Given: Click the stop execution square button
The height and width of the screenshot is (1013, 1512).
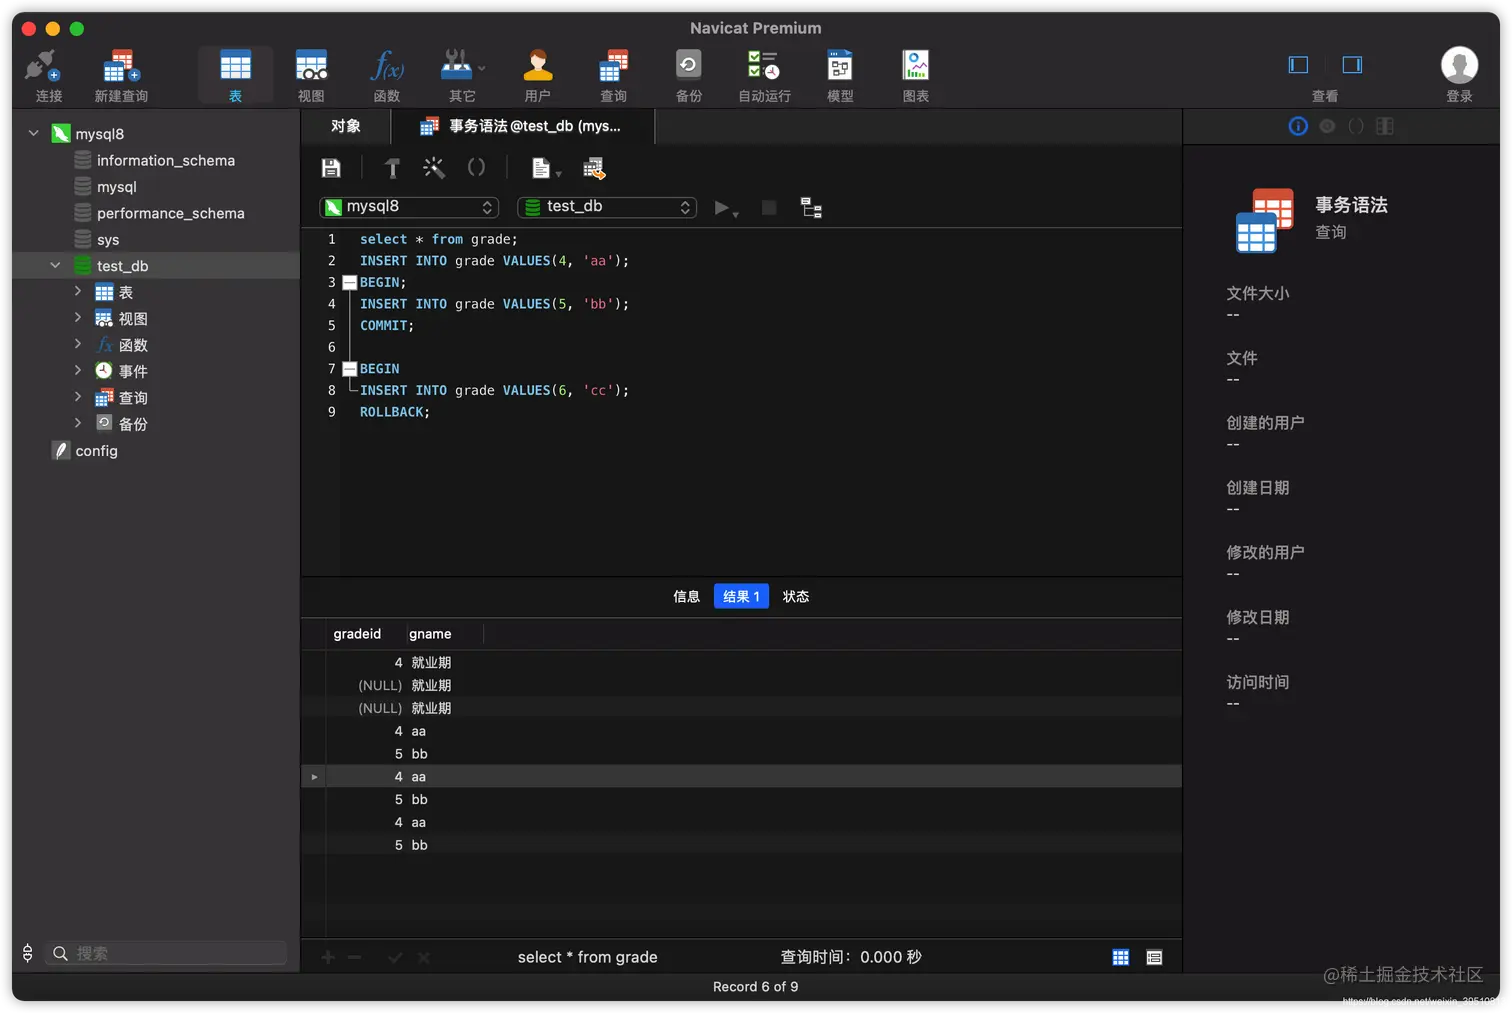Looking at the screenshot, I should [769, 207].
